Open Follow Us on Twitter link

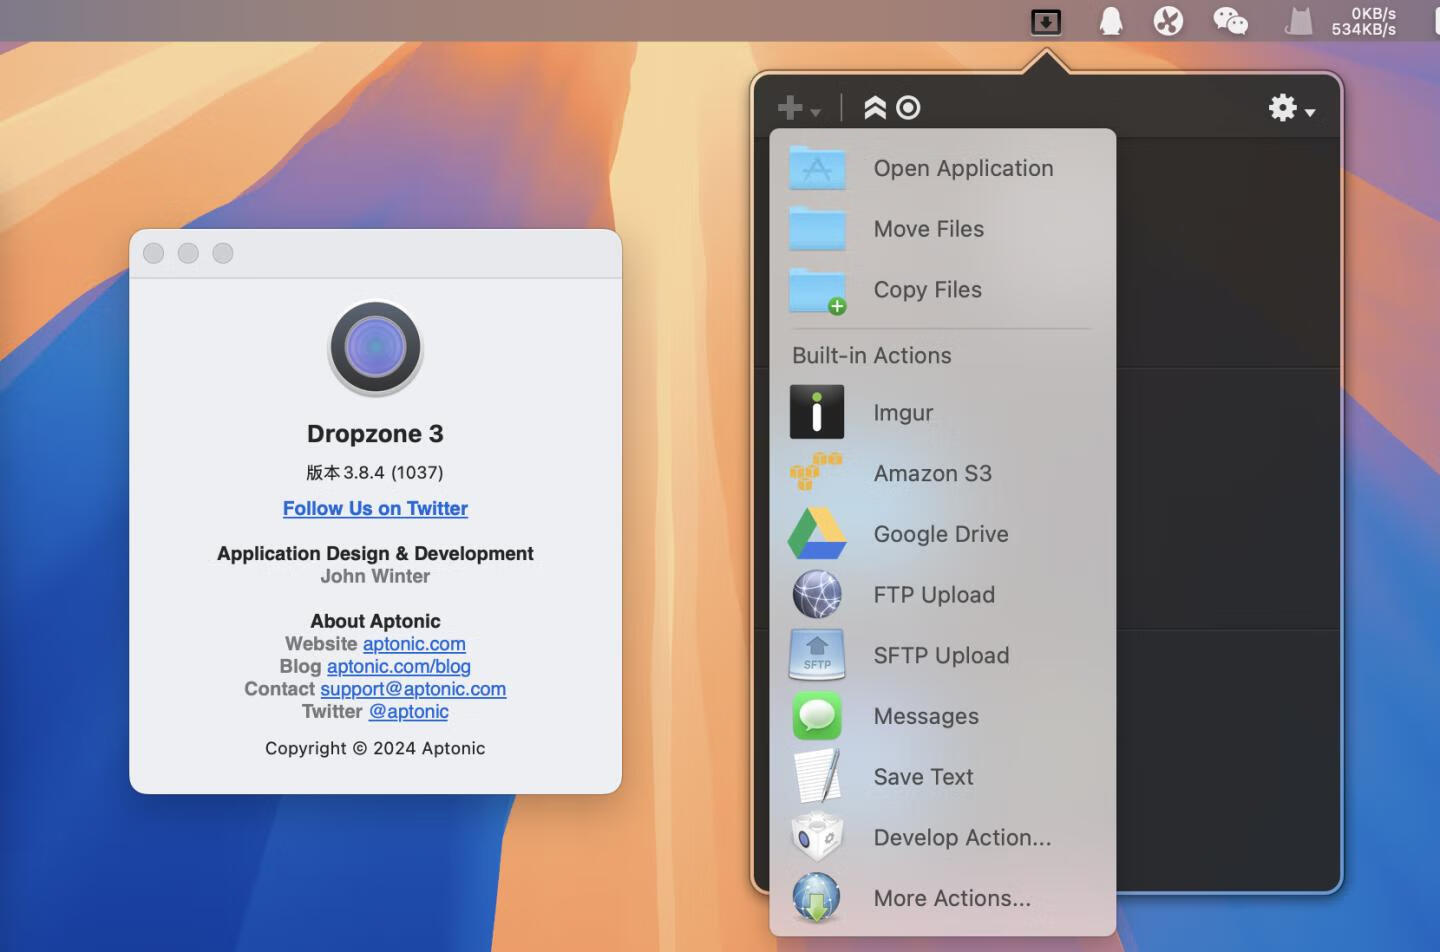coord(375,508)
